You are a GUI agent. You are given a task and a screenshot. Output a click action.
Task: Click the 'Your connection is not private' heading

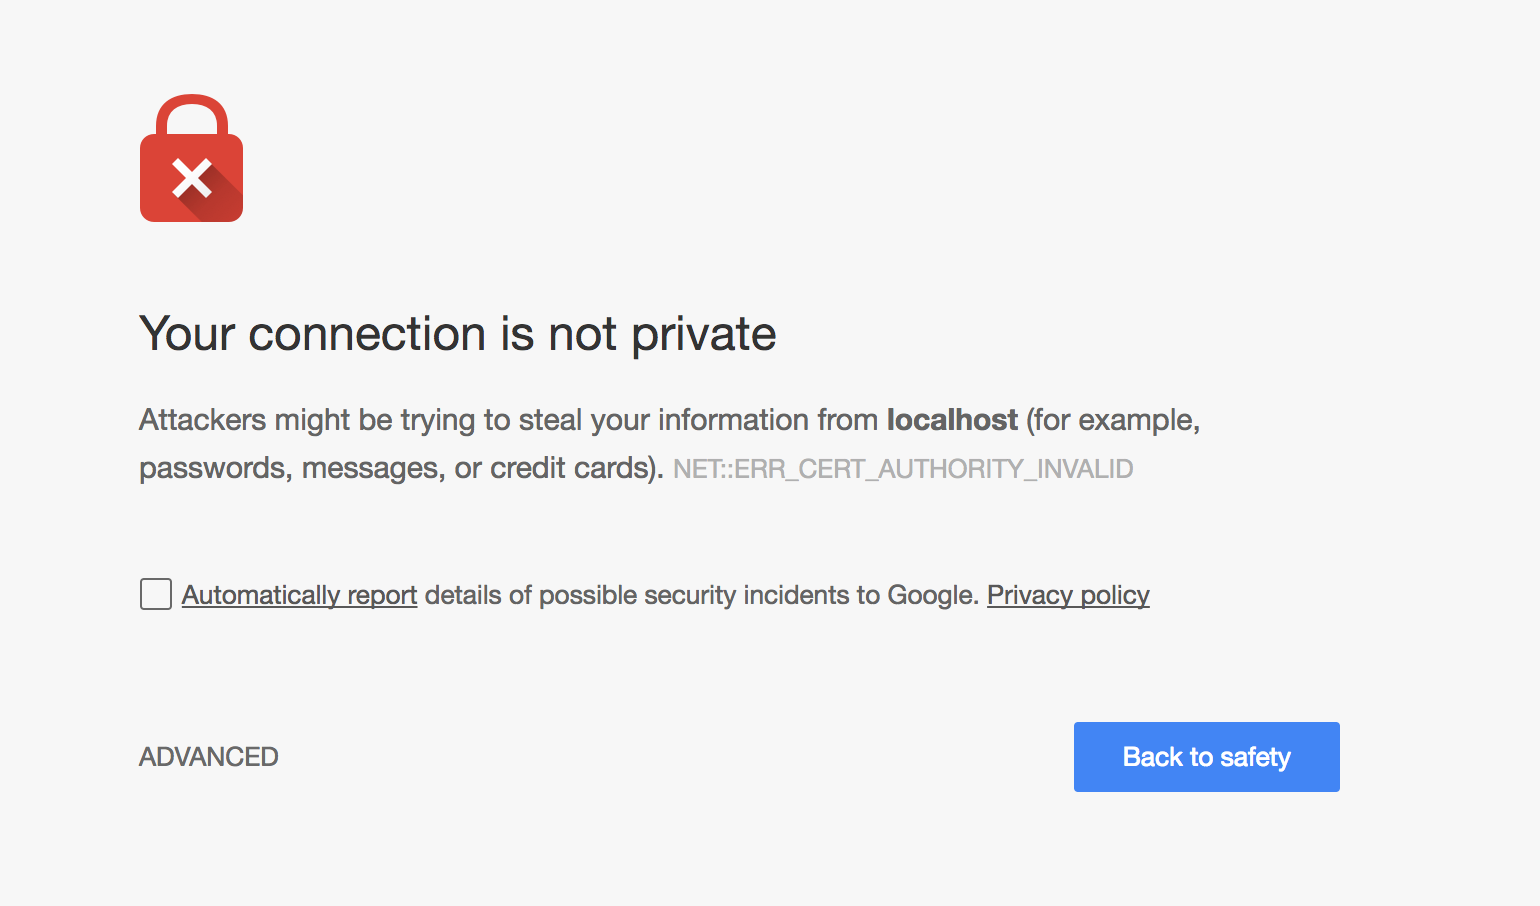(458, 335)
